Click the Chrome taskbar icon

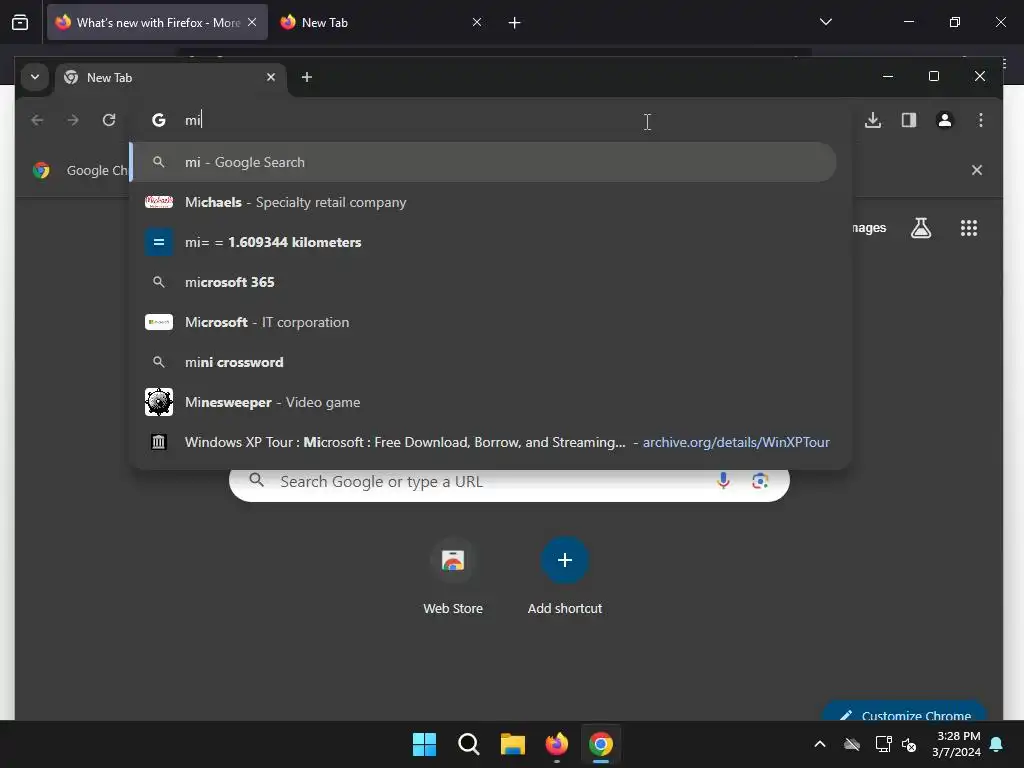[601, 744]
